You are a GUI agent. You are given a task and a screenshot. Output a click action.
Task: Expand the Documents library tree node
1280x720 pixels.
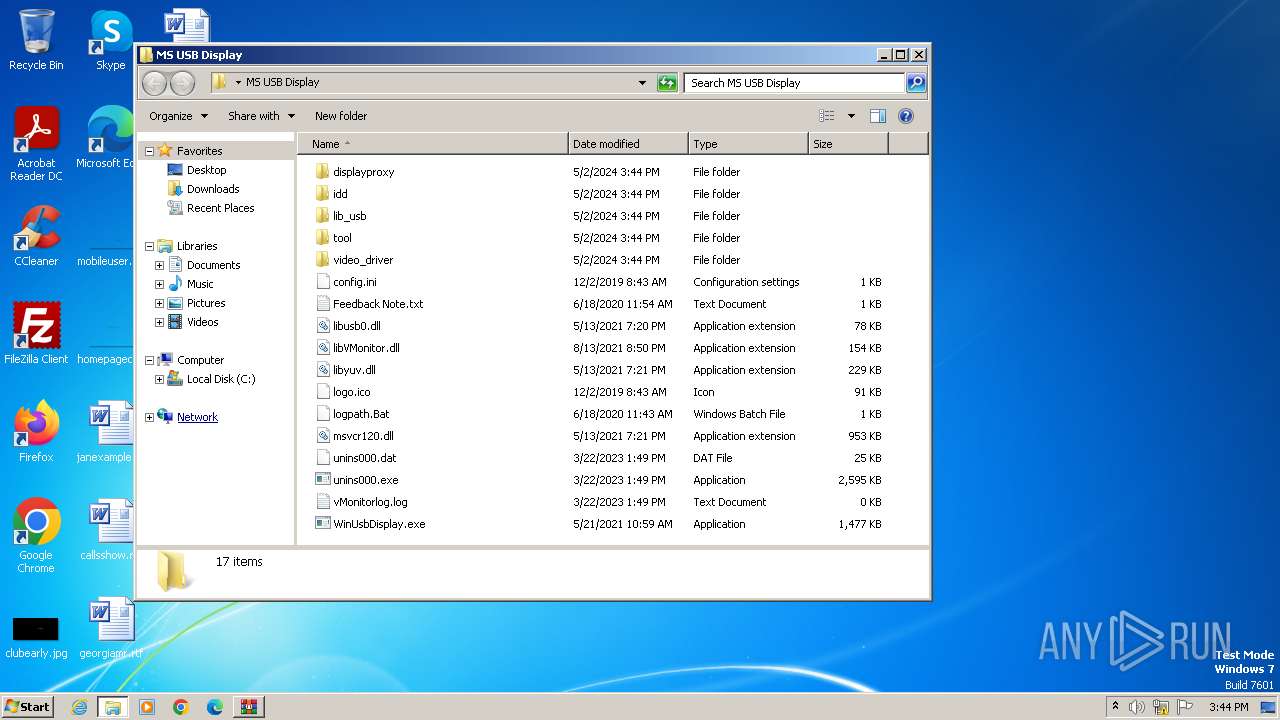pos(159,266)
